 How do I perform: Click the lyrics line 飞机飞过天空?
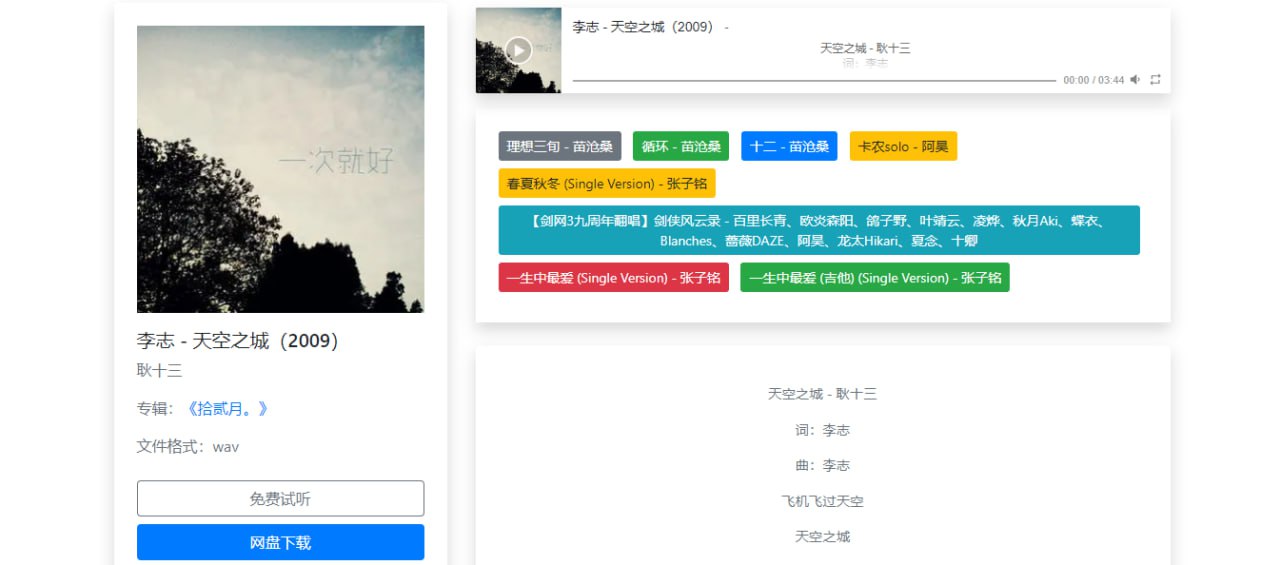pos(822,501)
